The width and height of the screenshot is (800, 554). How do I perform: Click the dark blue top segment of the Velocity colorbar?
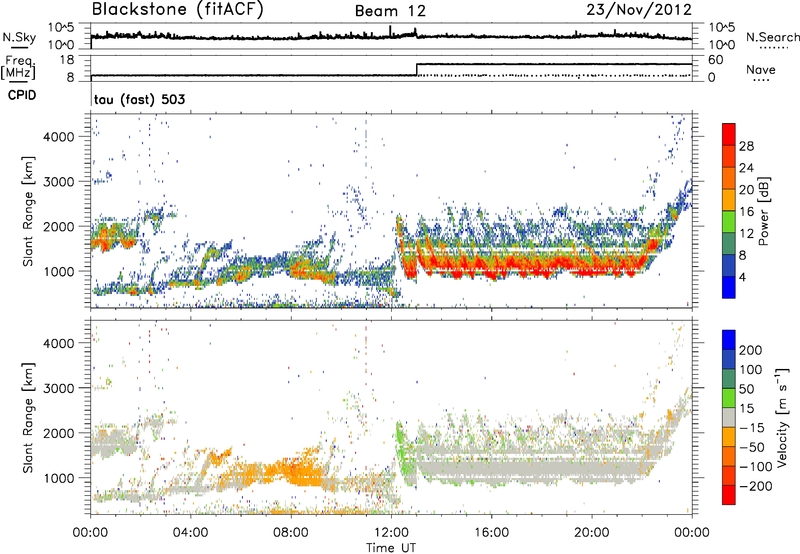tap(729, 340)
